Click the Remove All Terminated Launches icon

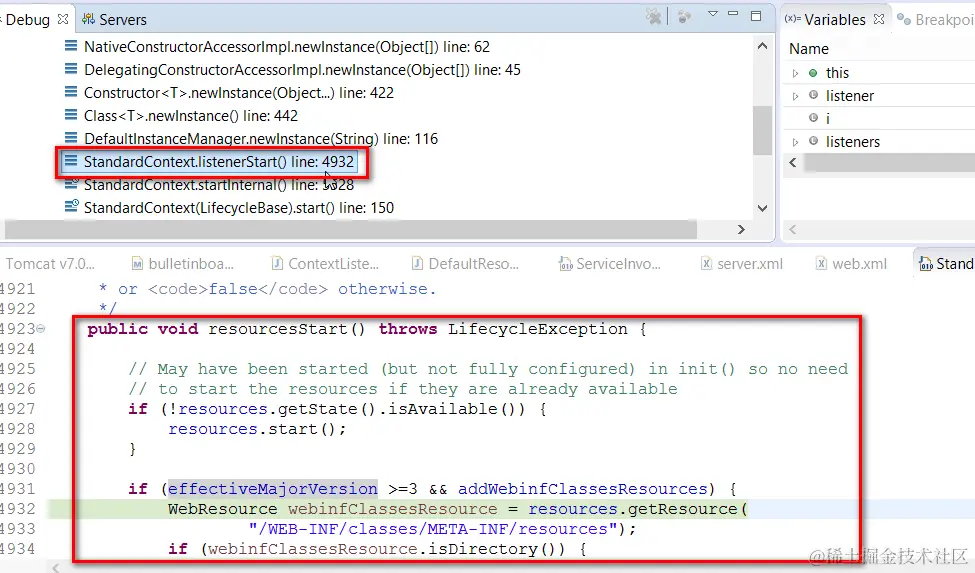[654, 16]
